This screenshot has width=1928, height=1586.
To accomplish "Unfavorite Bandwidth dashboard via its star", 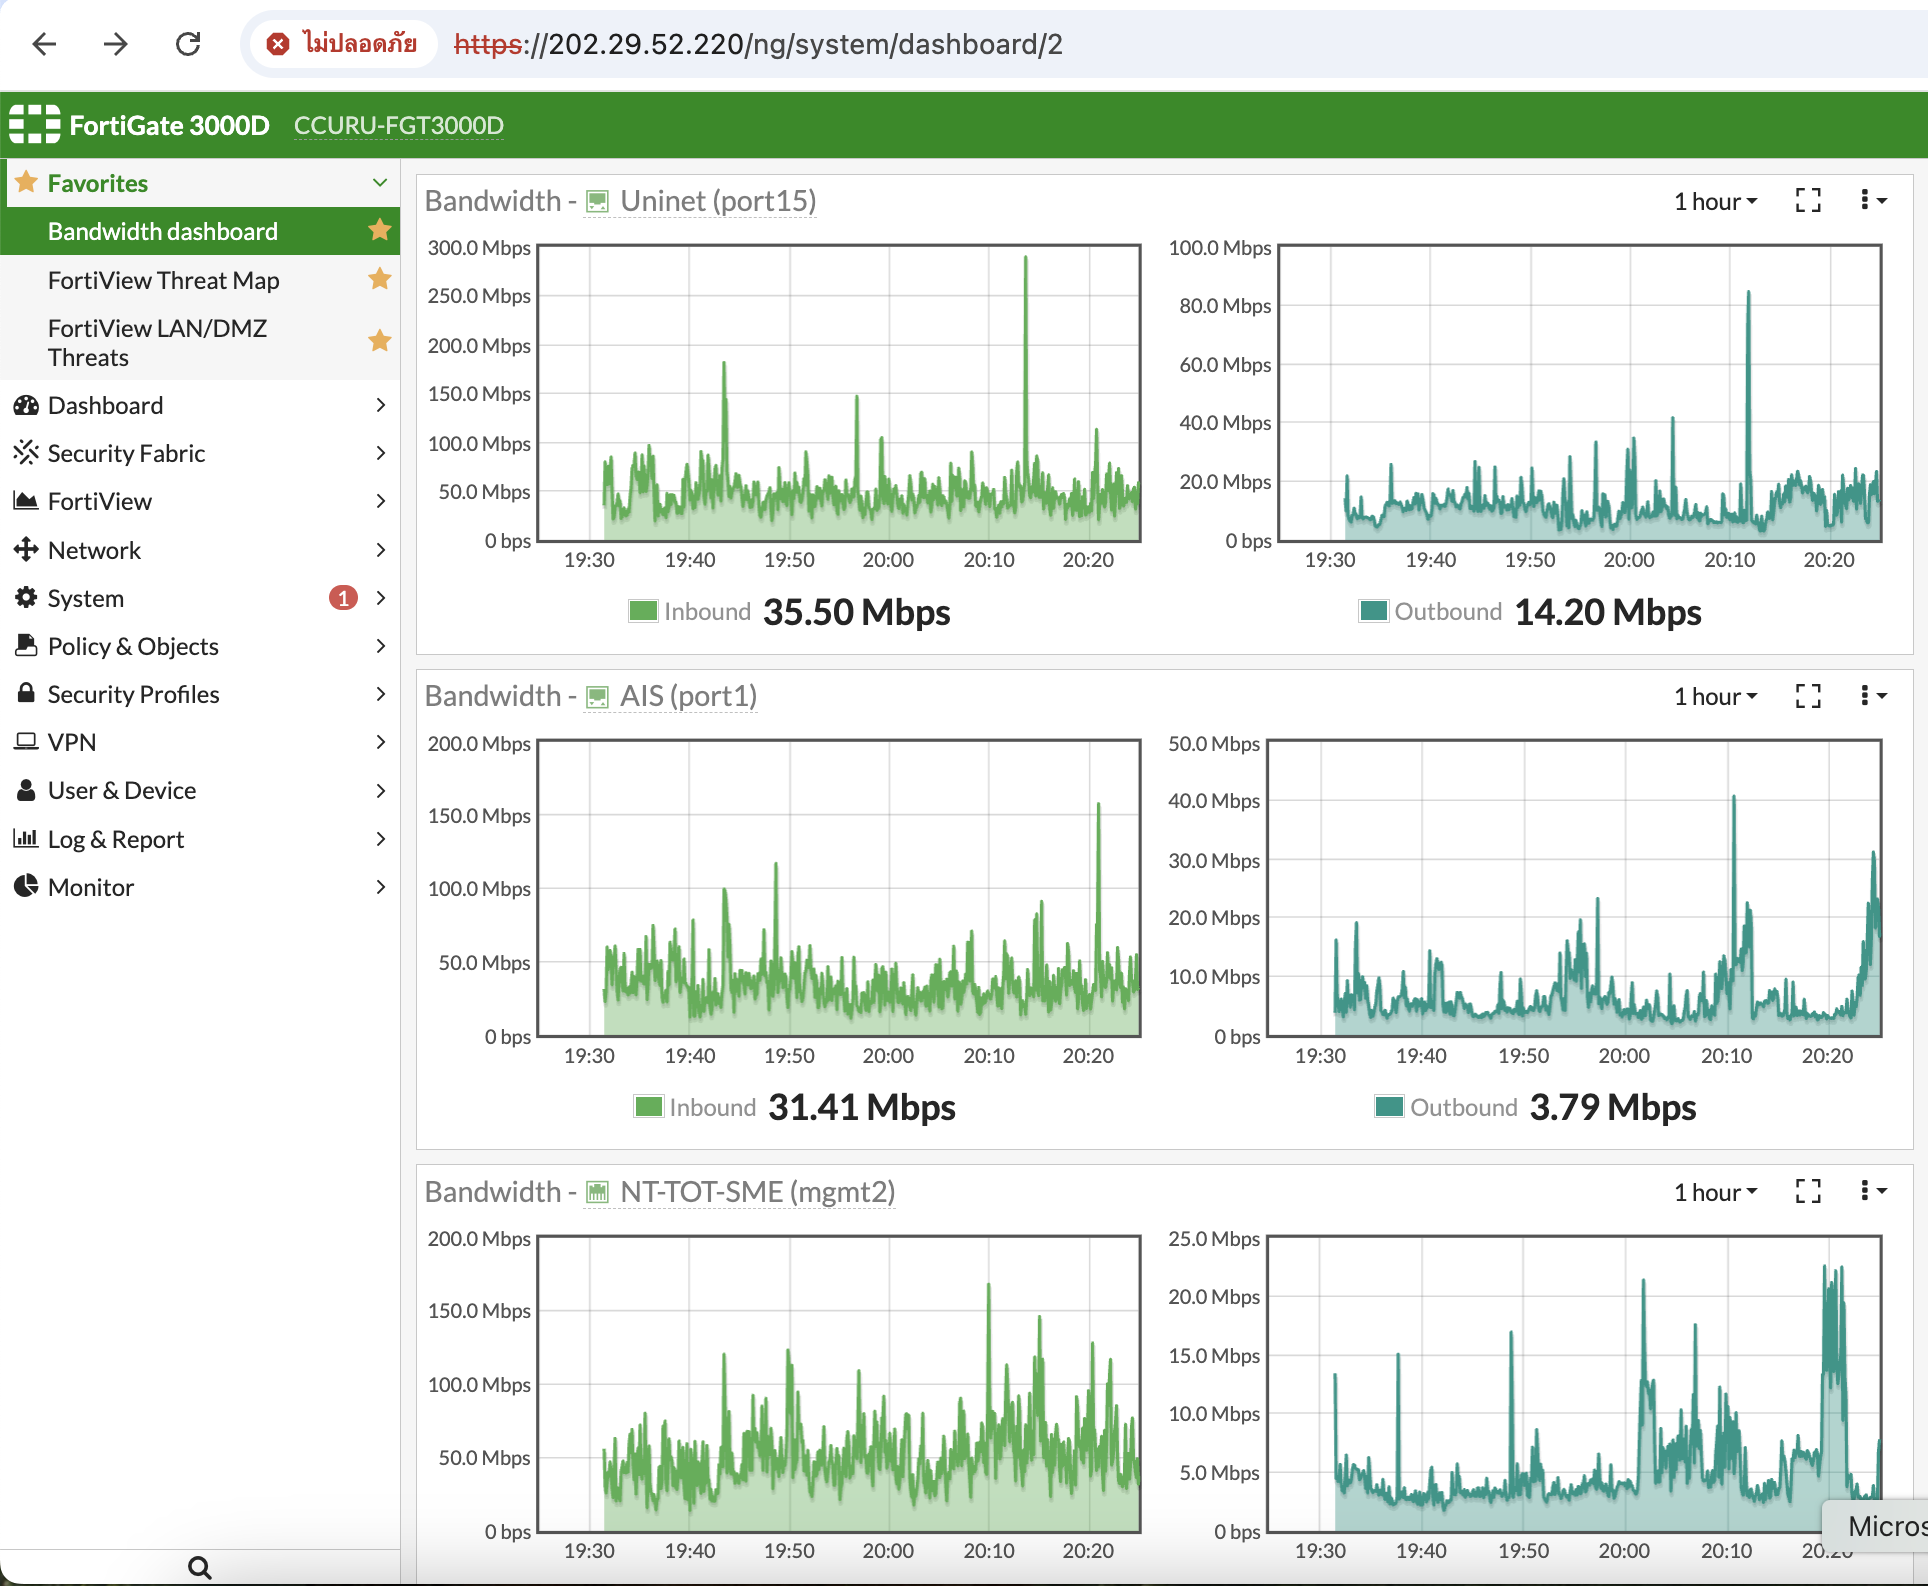I will 380,230.
